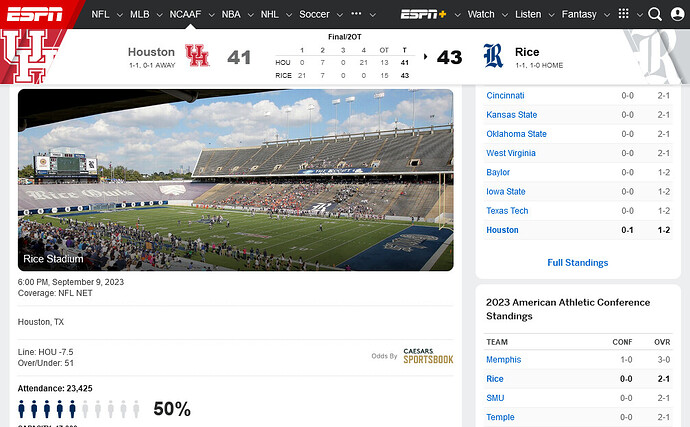This screenshot has width=690, height=427.
Task: Open the Full Standings link
Action: point(577,263)
